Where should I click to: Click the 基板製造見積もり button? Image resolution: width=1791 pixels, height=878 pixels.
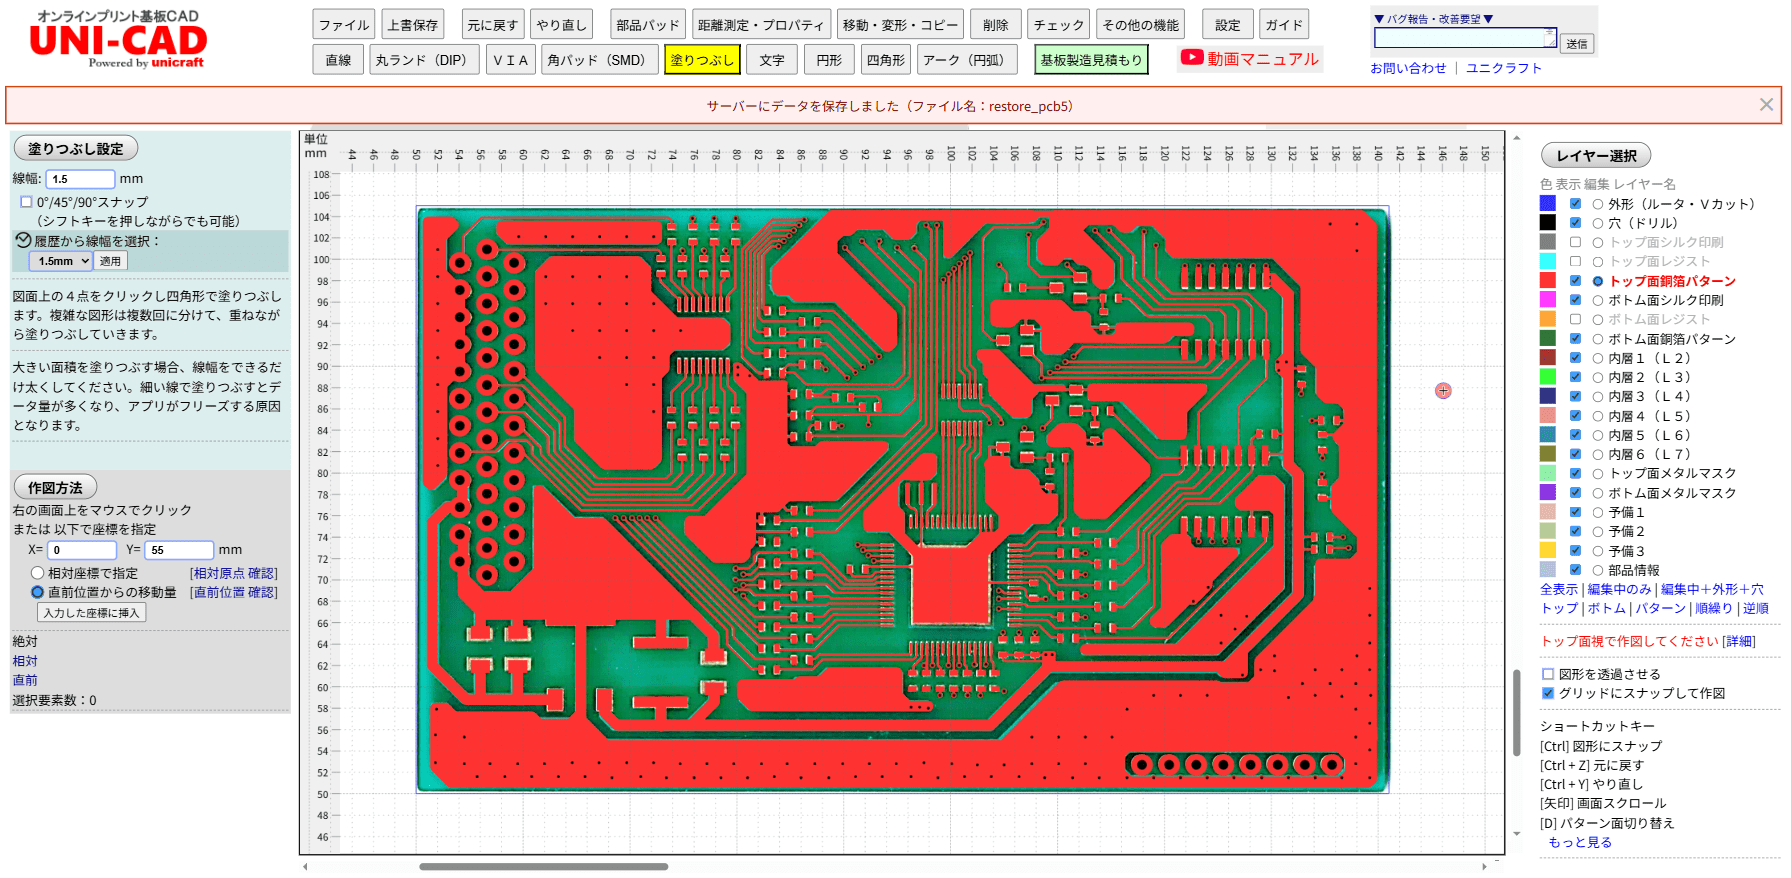(x=1091, y=60)
